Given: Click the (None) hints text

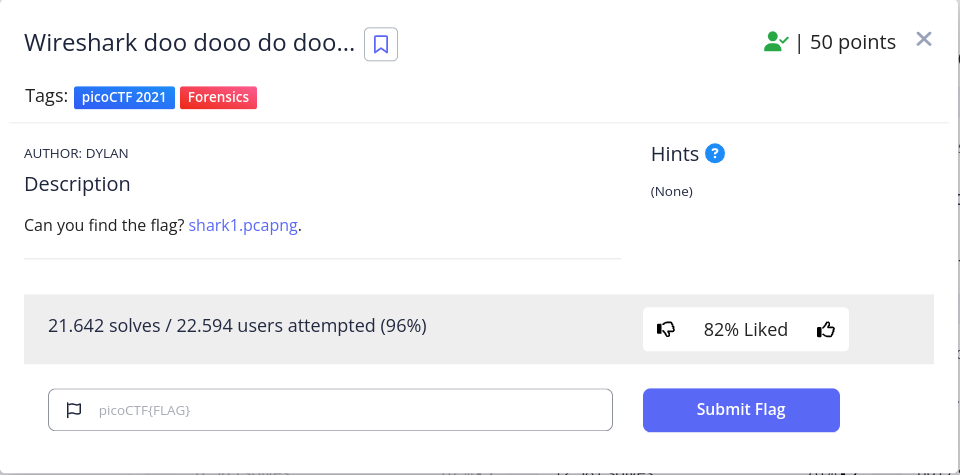Looking at the screenshot, I should pos(671,191).
